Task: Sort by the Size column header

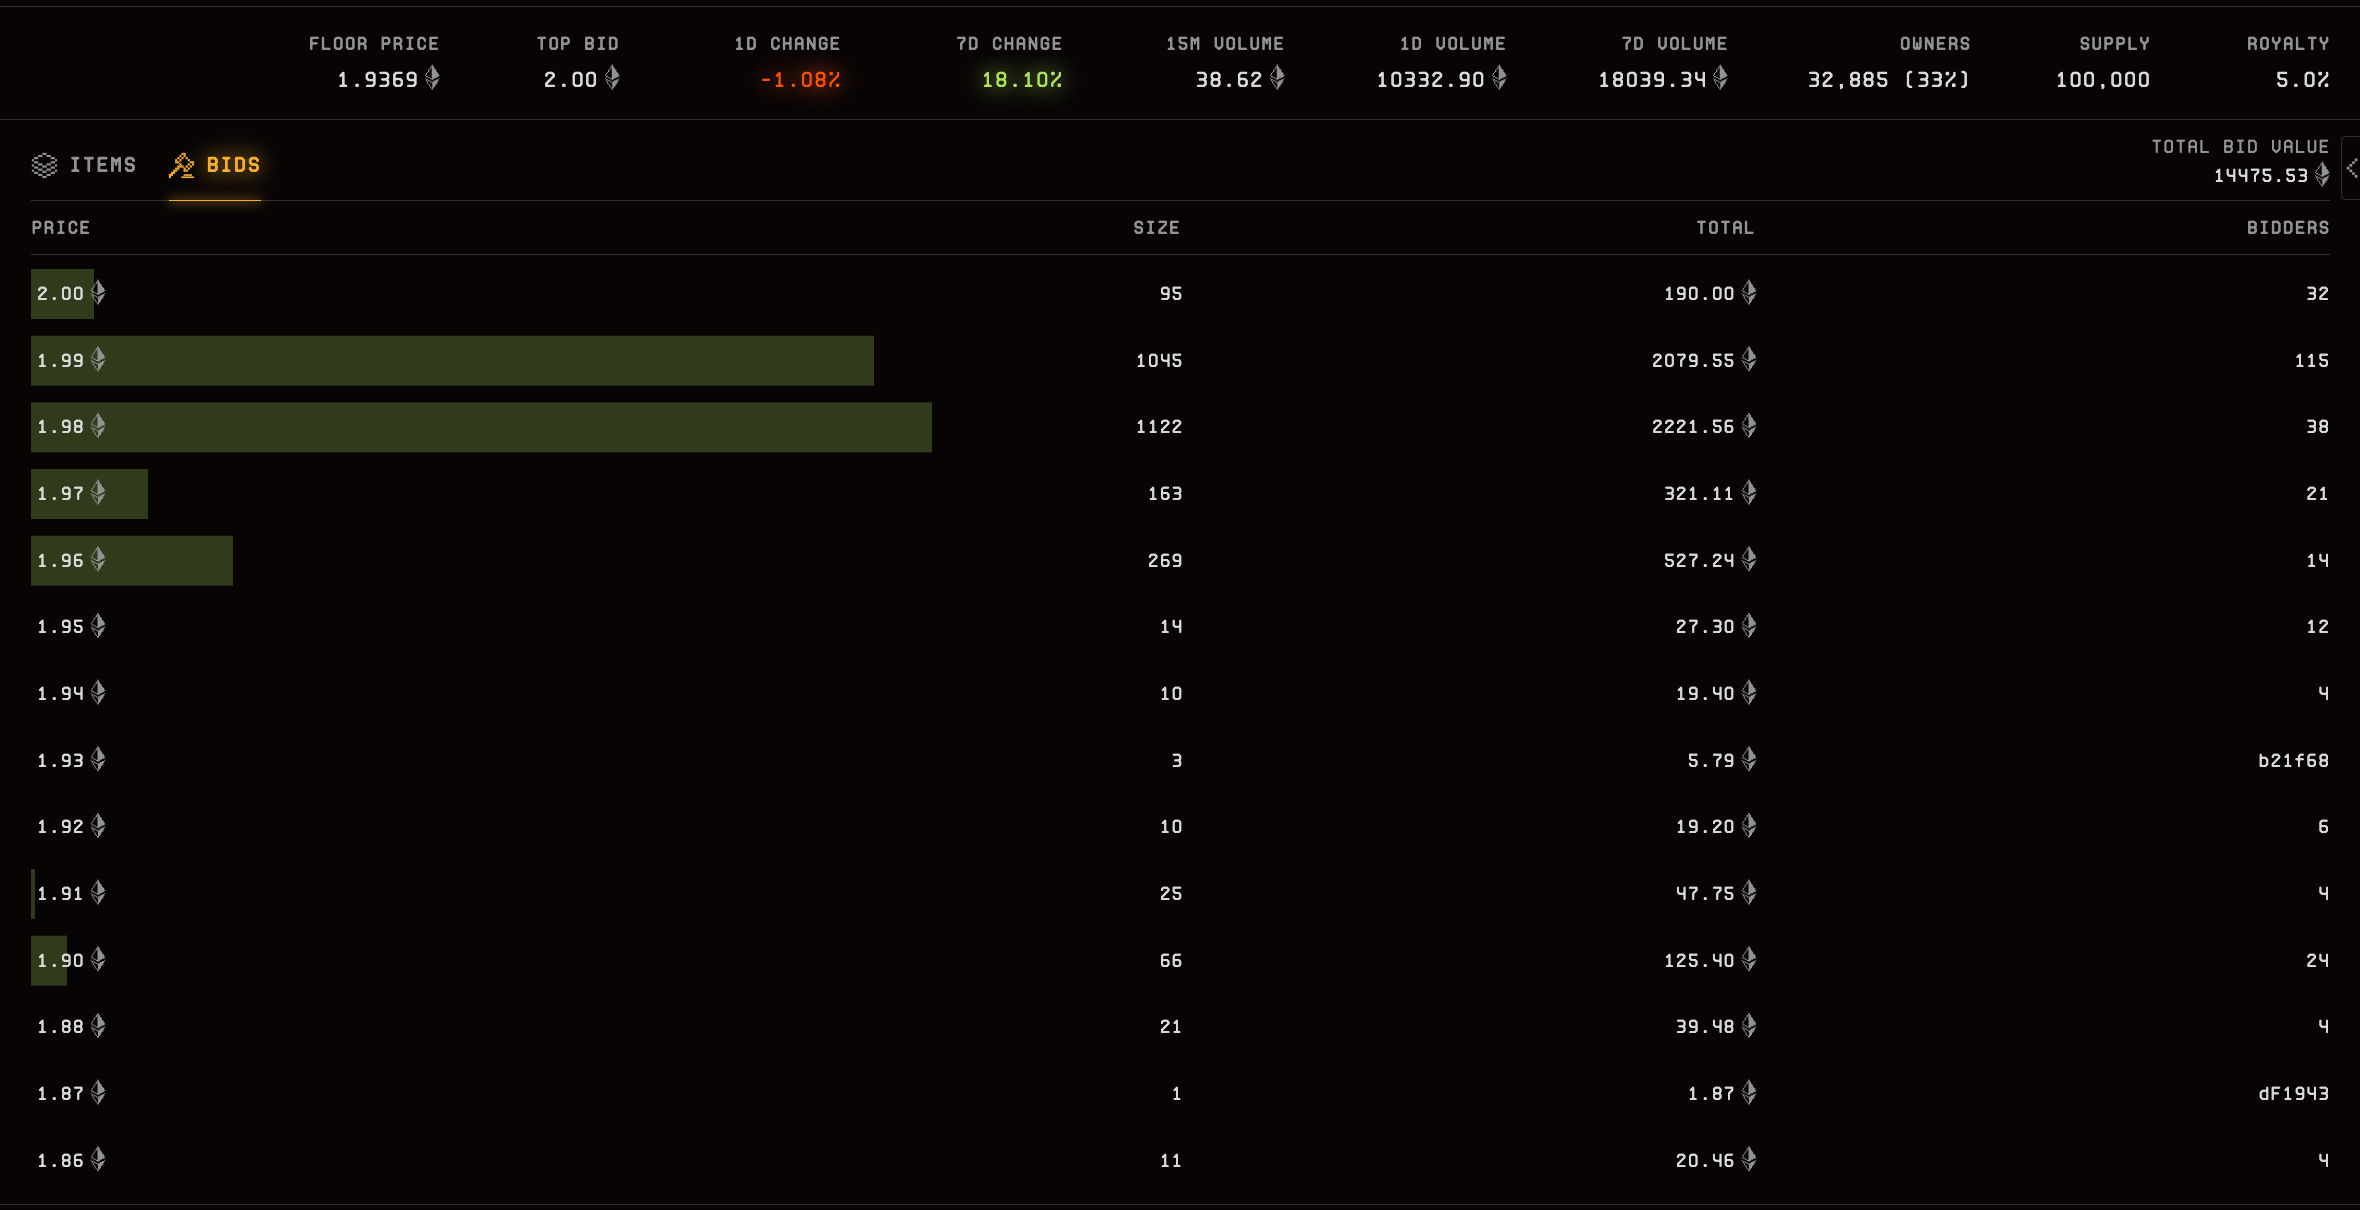Action: pyautogui.click(x=1156, y=228)
